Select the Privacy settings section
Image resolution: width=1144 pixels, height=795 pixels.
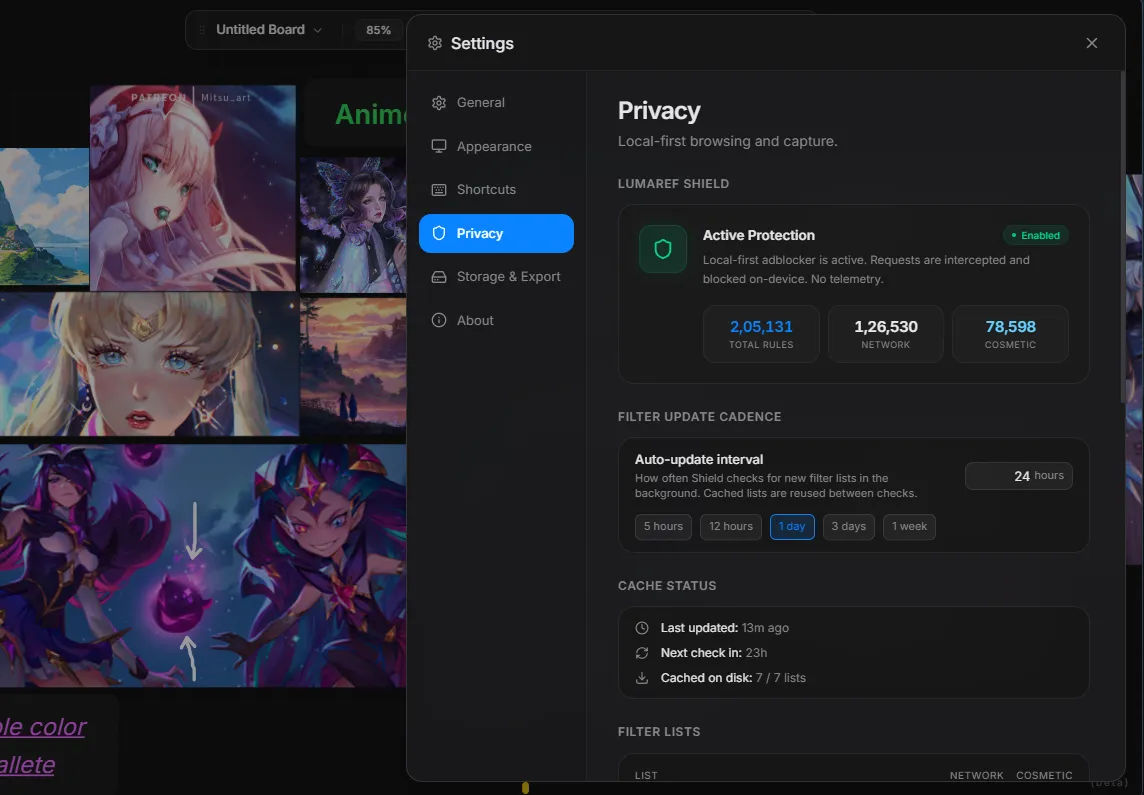[496, 233]
